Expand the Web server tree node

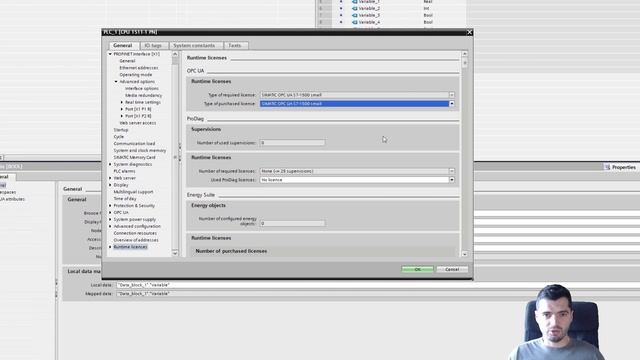[110, 178]
